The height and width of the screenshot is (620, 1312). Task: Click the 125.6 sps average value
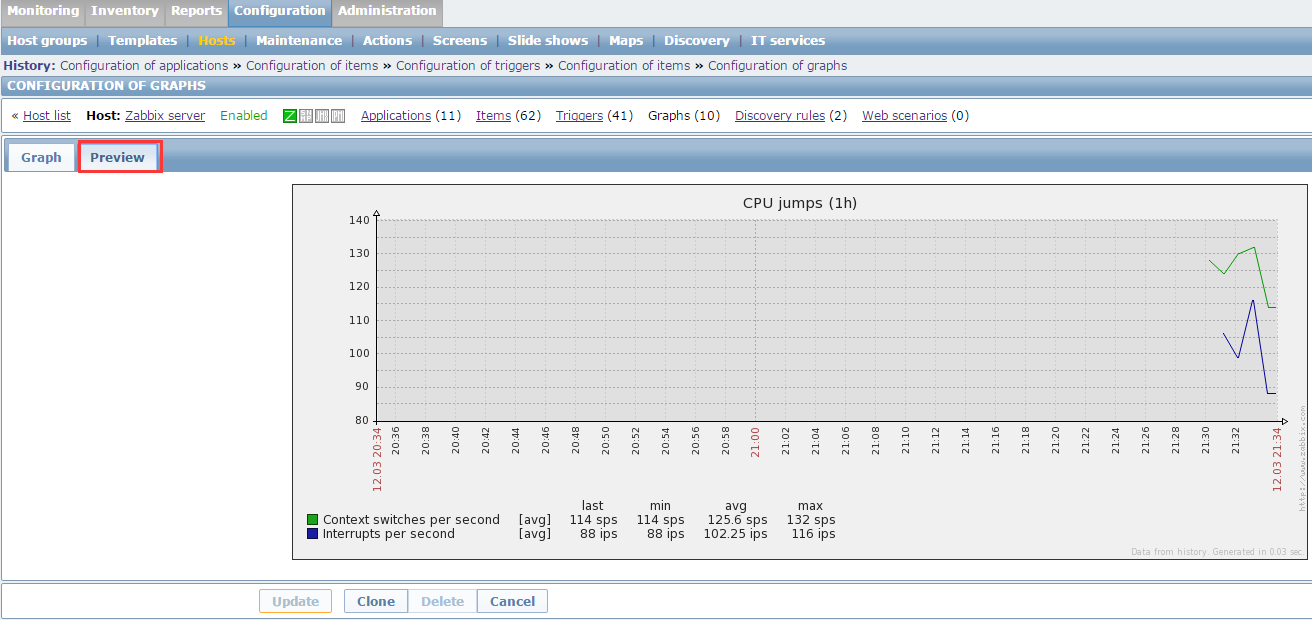coord(736,520)
